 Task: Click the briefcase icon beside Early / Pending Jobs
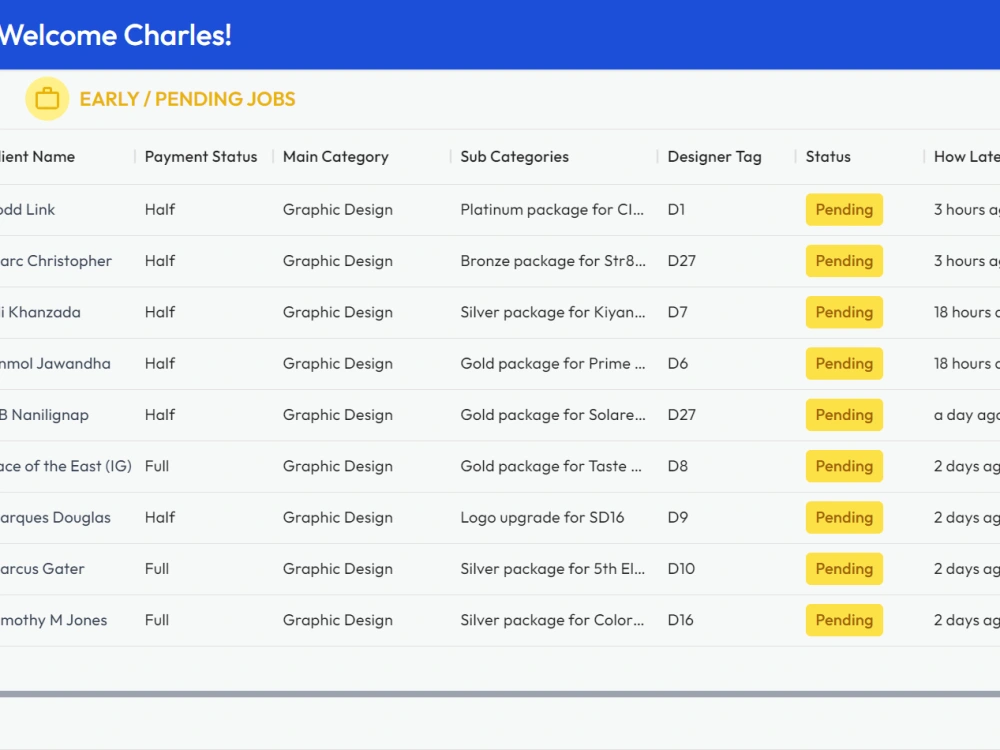(47, 99)
